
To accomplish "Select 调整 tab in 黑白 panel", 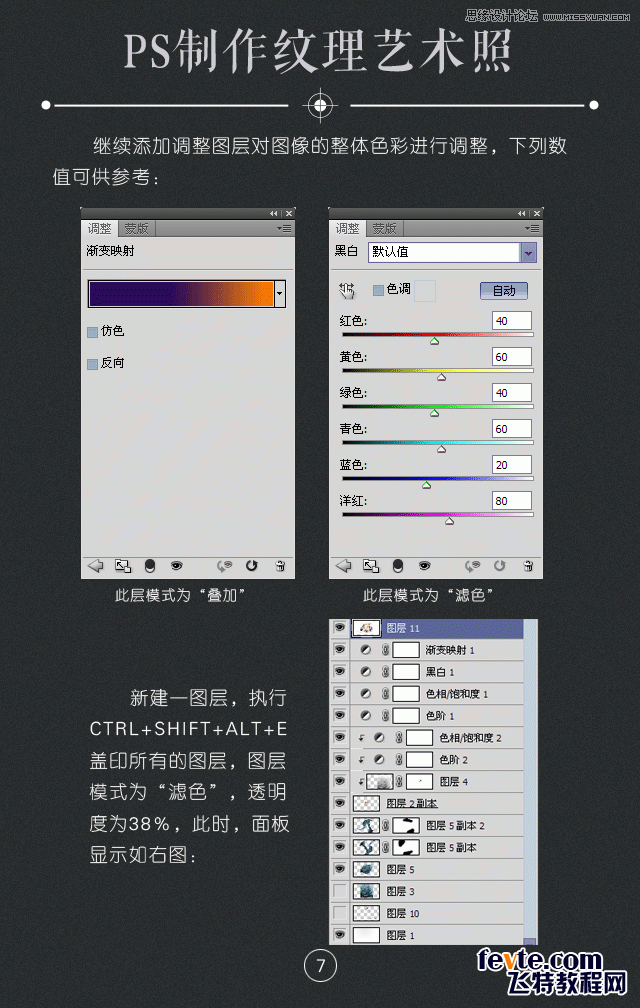I will click(348, 228).
